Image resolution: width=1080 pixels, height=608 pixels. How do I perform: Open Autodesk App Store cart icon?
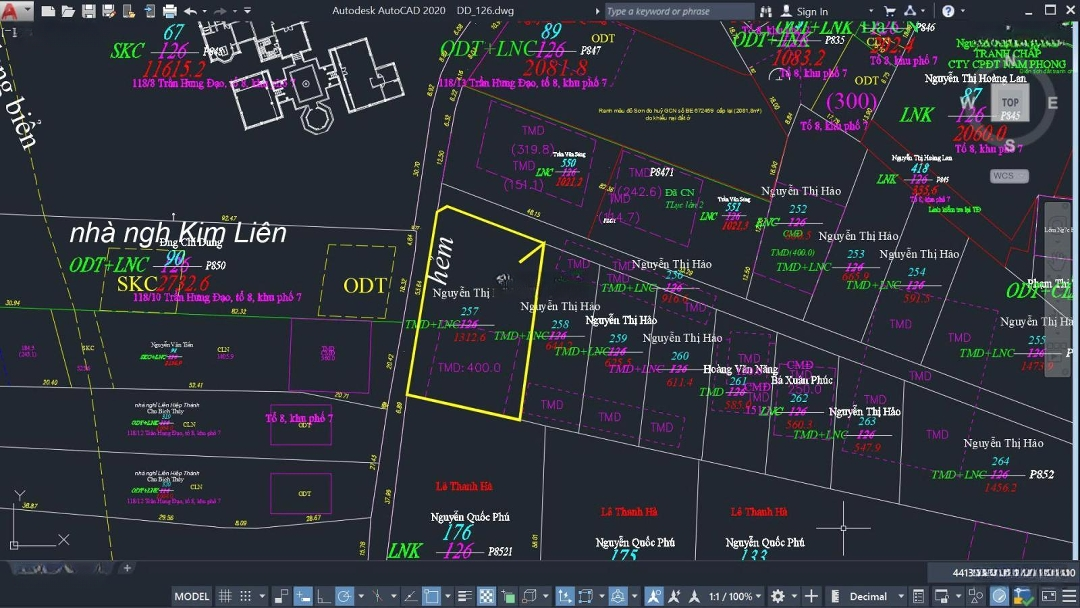(890, 11)
